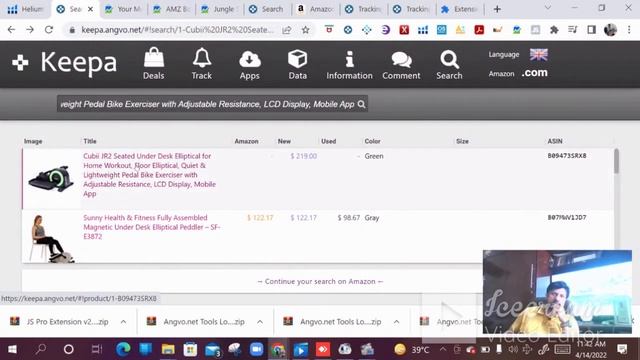640x360 pixels.
Task: Open Windows taskbar search
Action: tap(40, 349)
